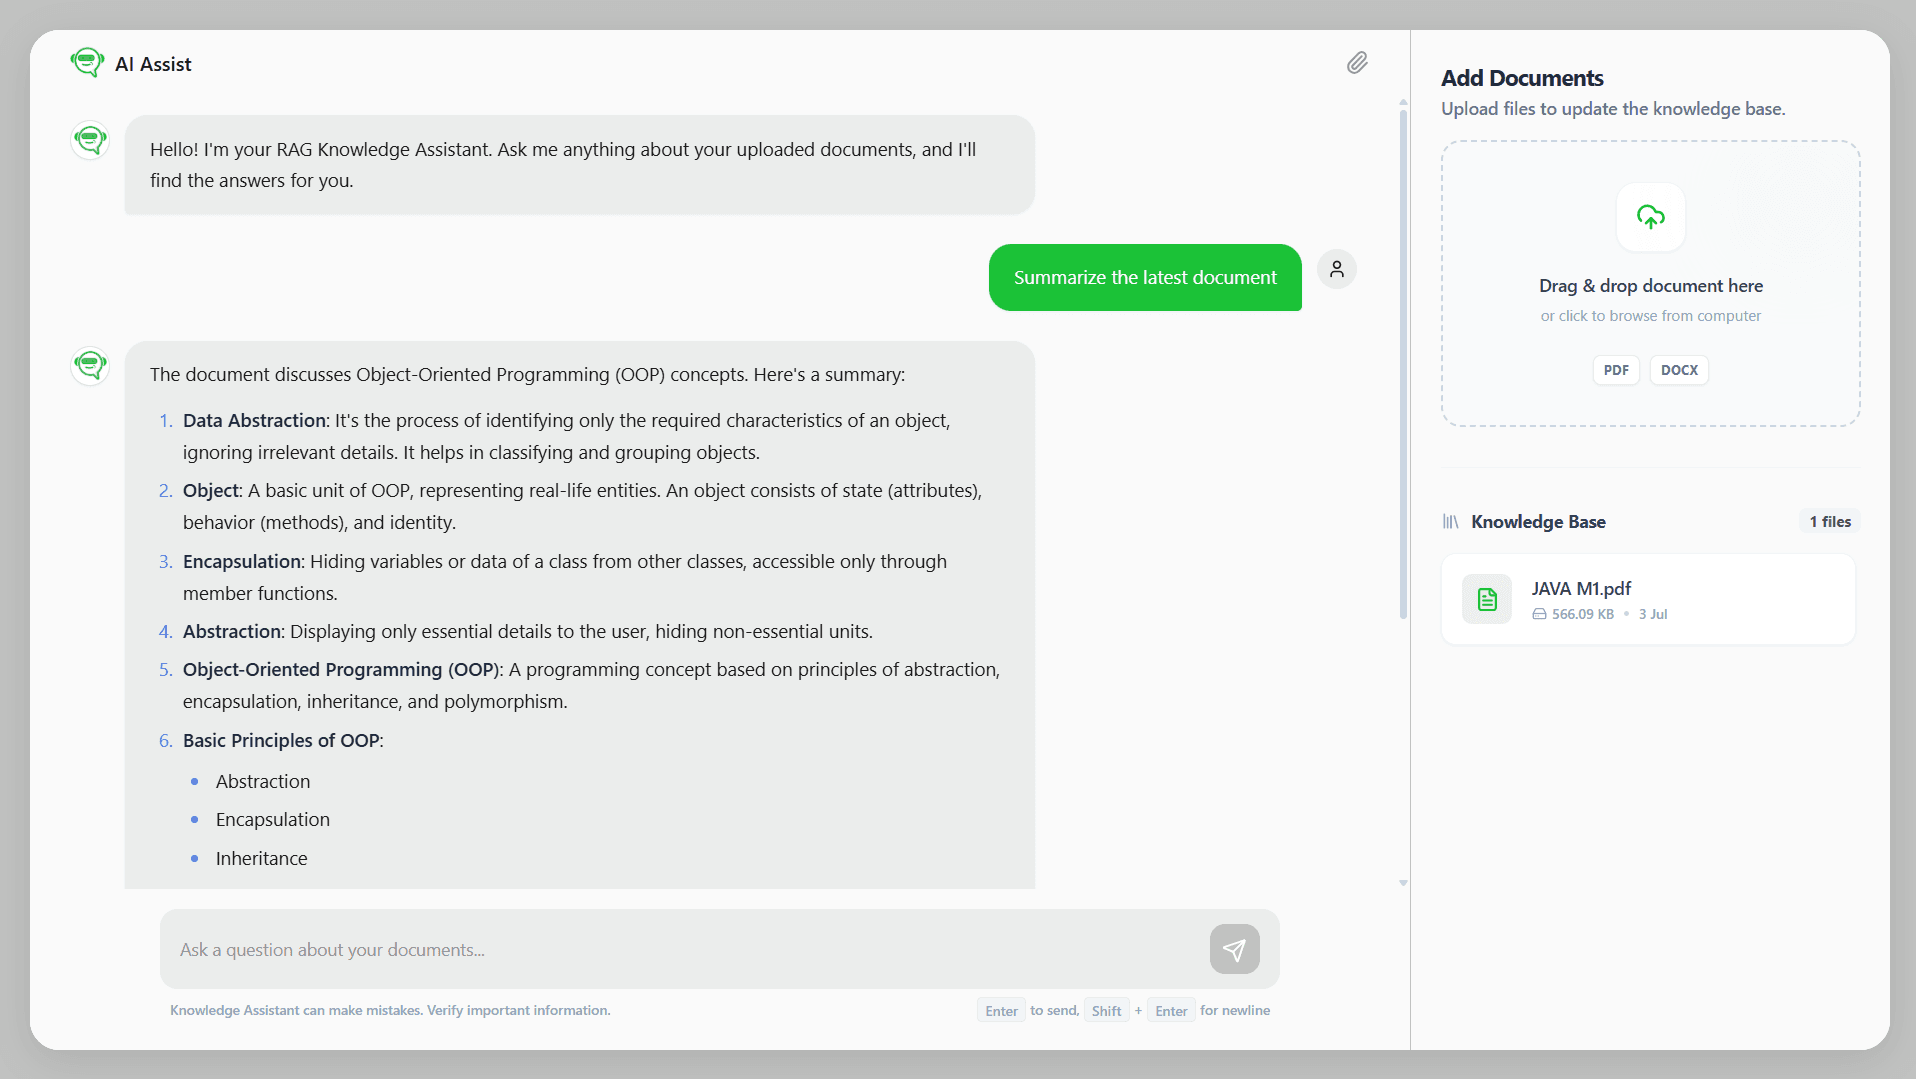Click the AI Assist logo icon in header

88,63
